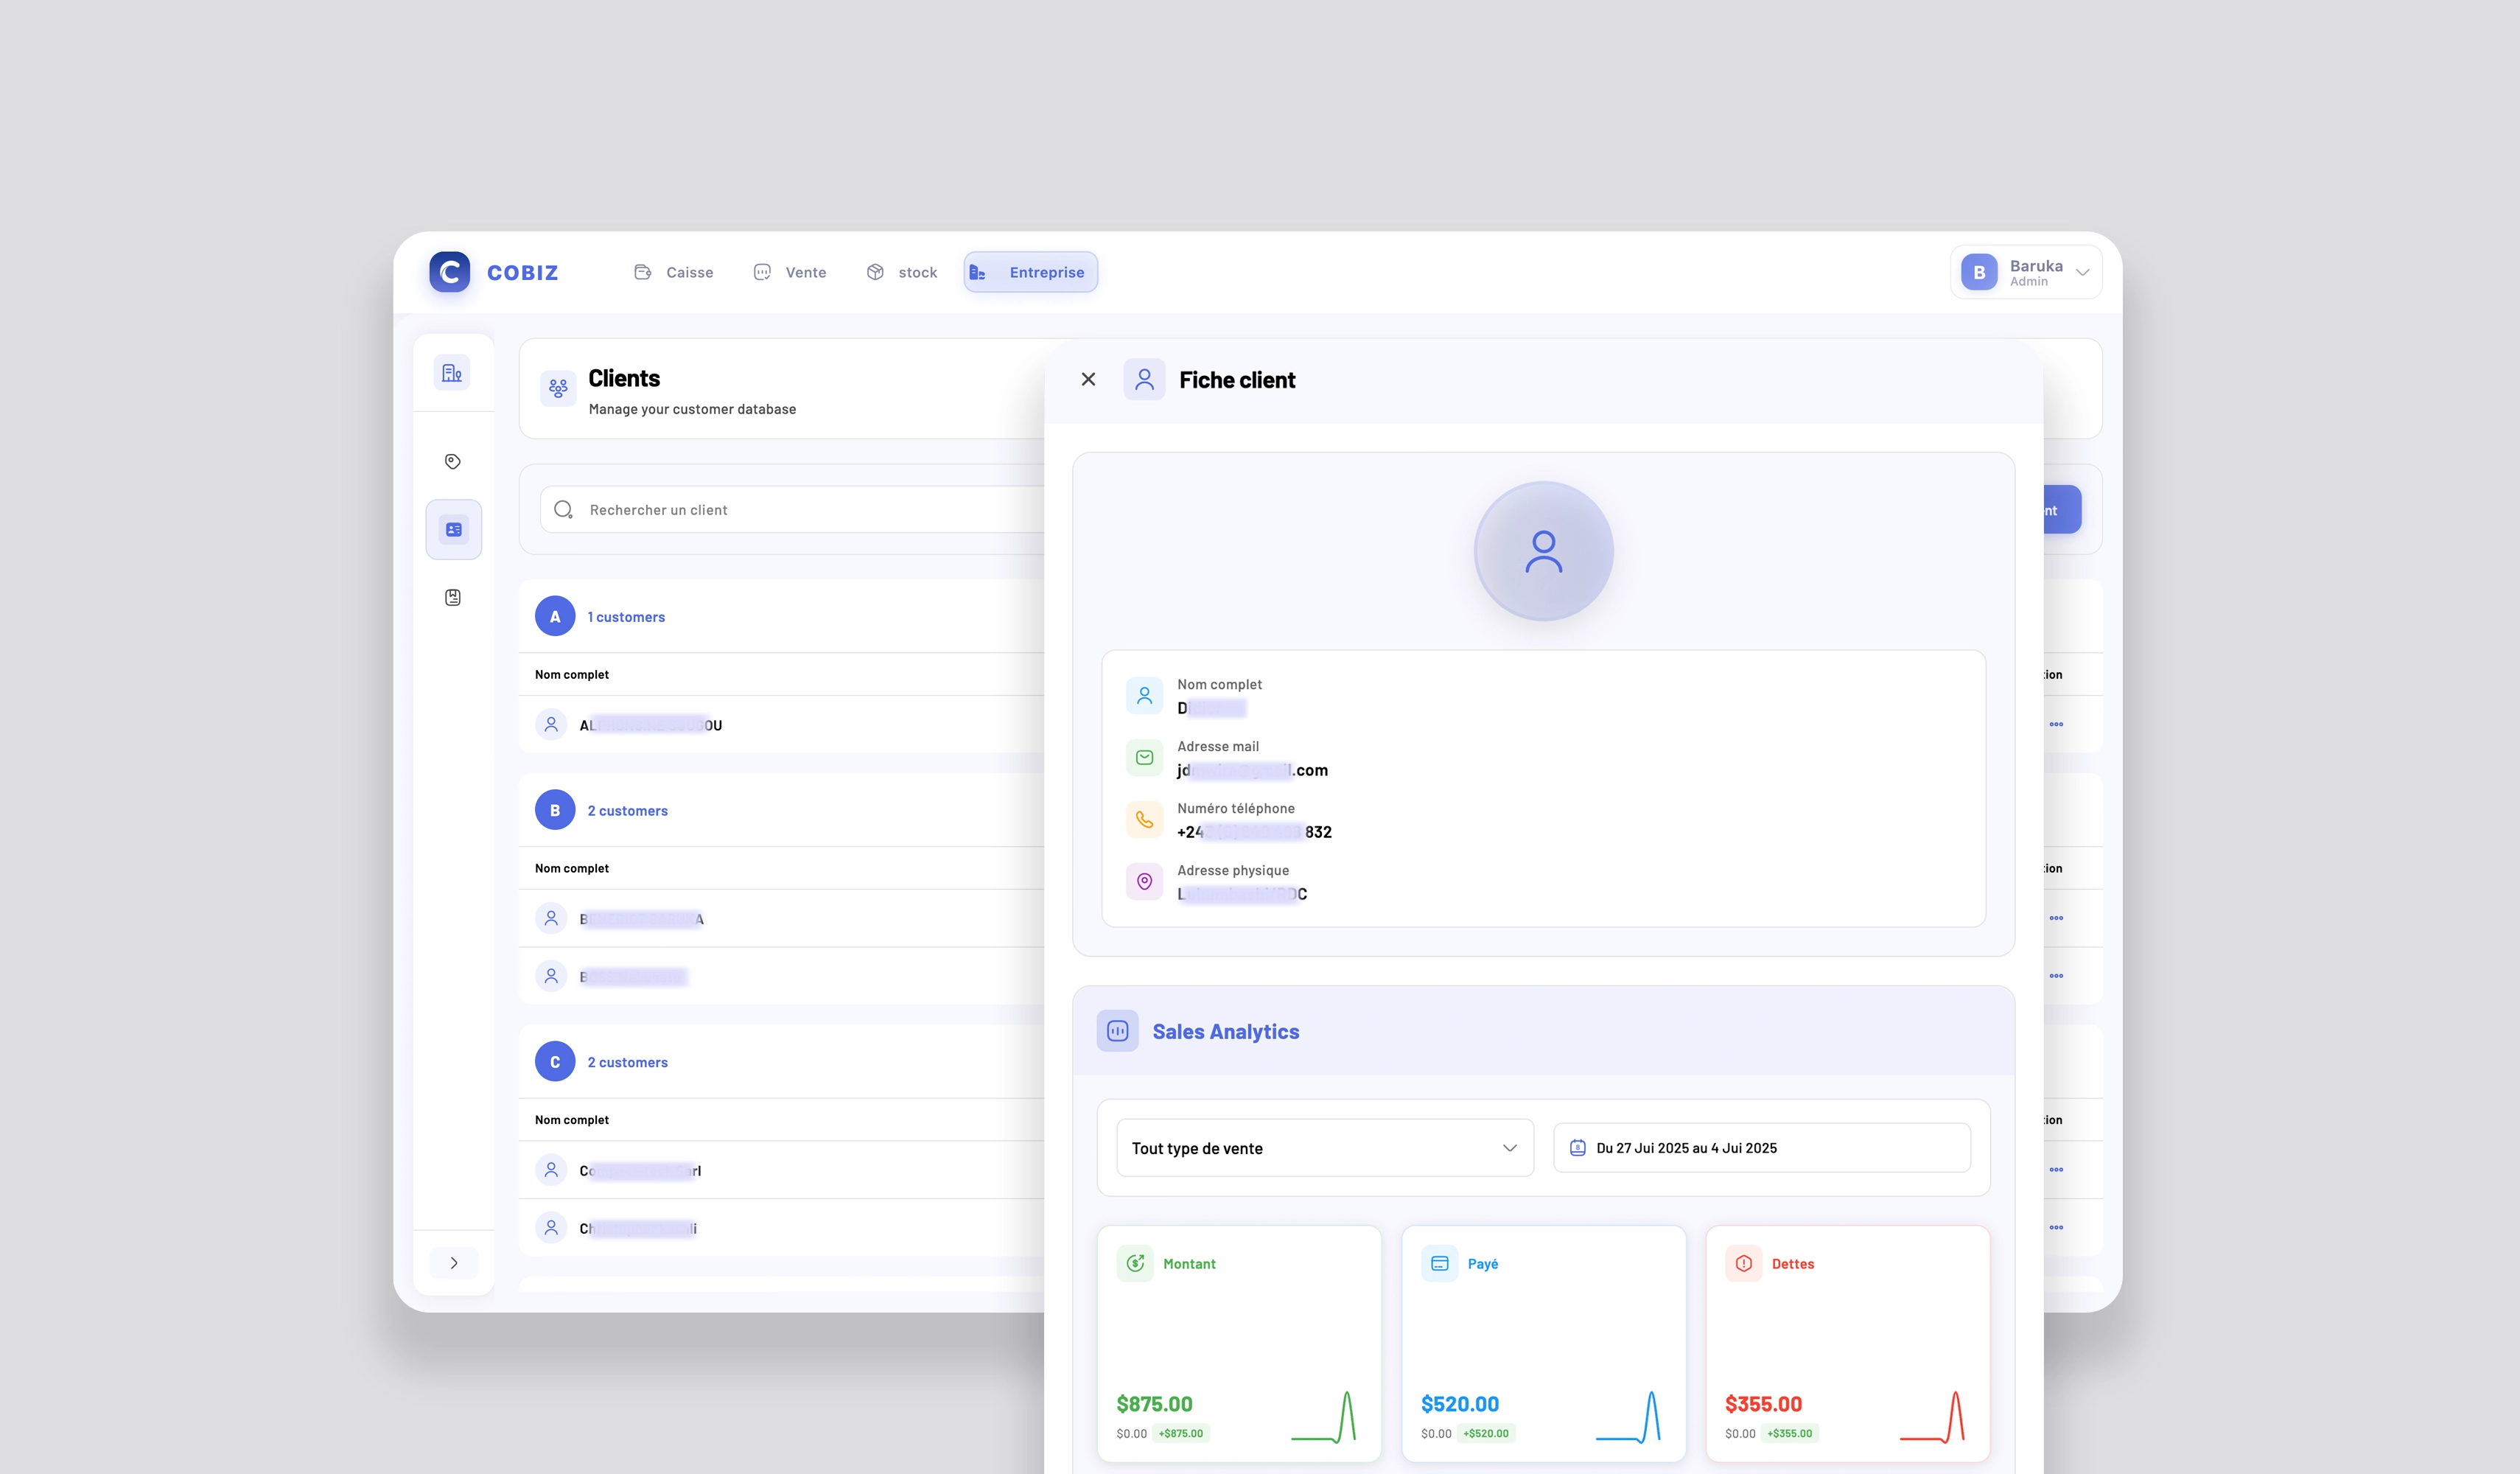The width and height of the screenshot is (2520, 1474).
Task: Open the date range picker field
Action: (1761, 1147)
